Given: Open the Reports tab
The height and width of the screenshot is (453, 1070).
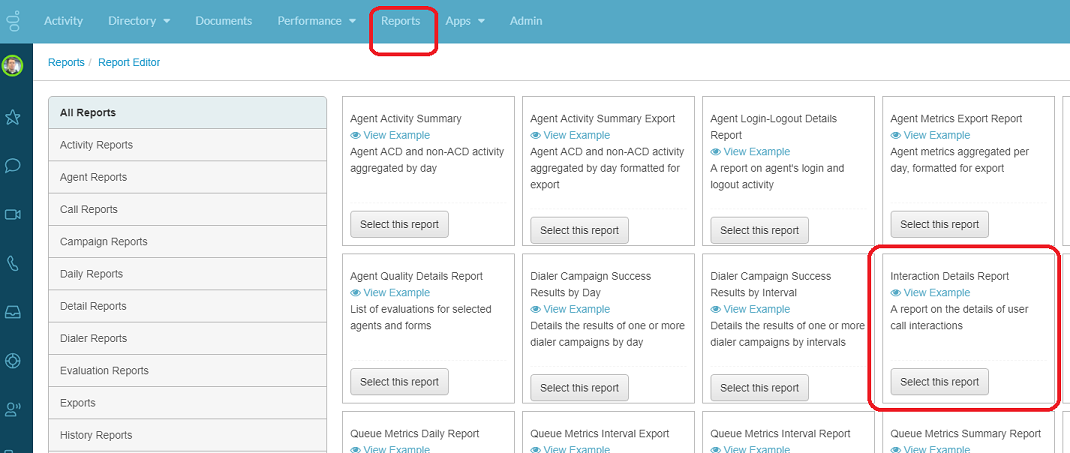Looking at the screenshot, I should tap(401, 21).
